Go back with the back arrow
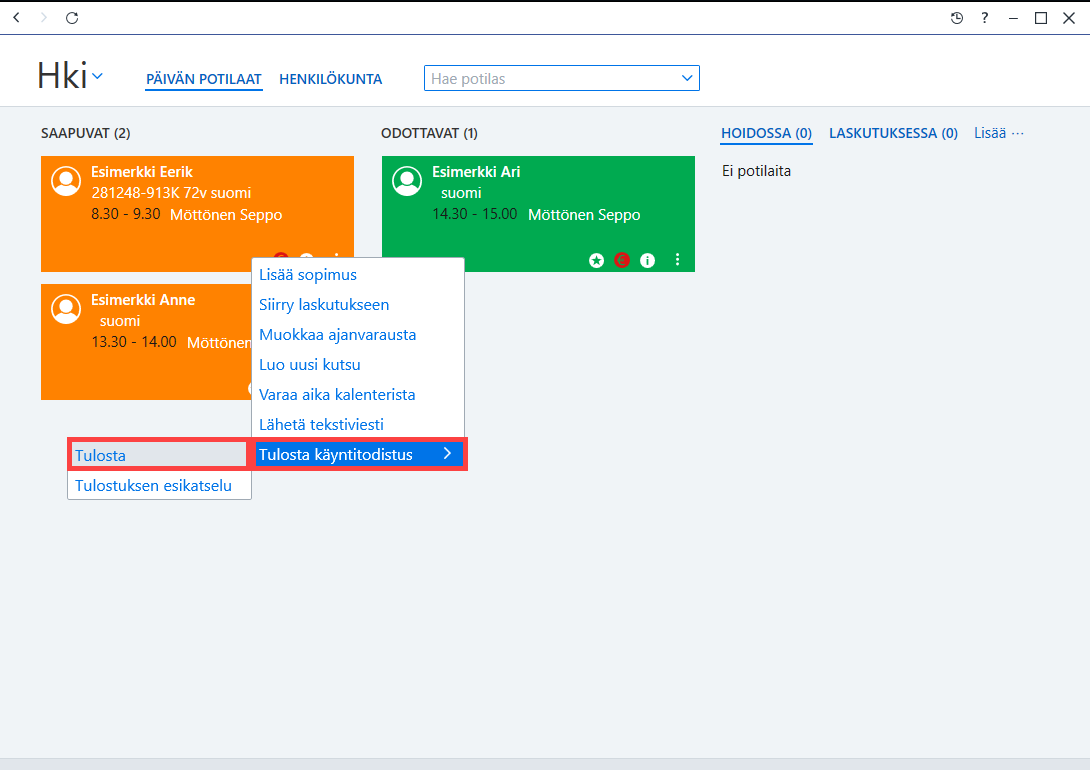The height and width of the screenshot is (770, 1090). pyautogui.click(x=17, y=17)
